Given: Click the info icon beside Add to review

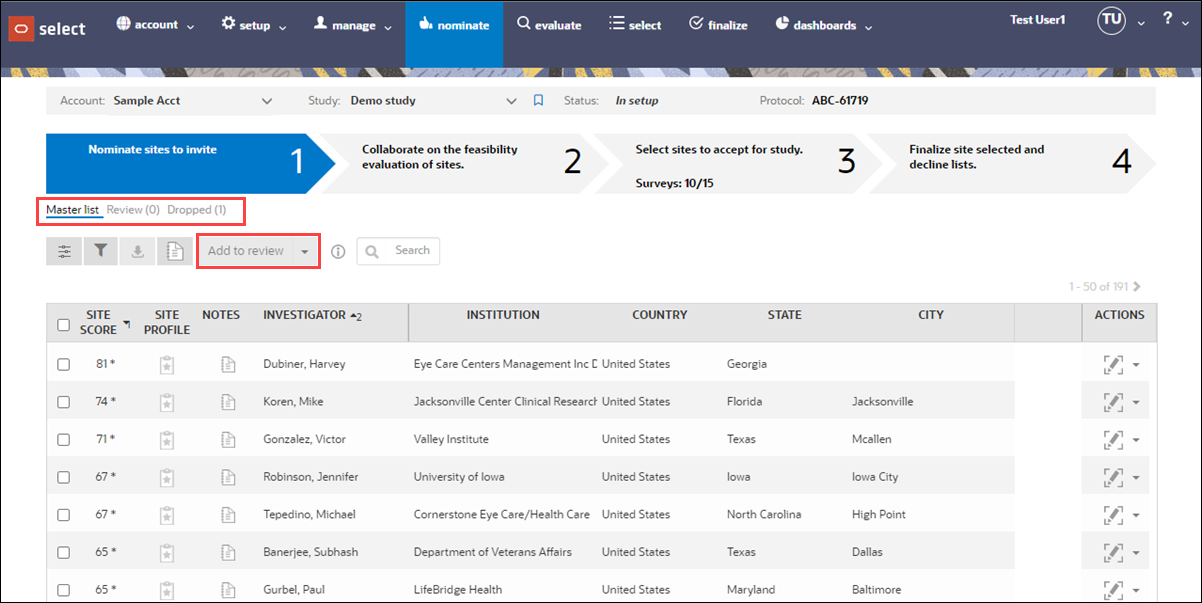Looking at the screenshot, I should pos(338,251).
